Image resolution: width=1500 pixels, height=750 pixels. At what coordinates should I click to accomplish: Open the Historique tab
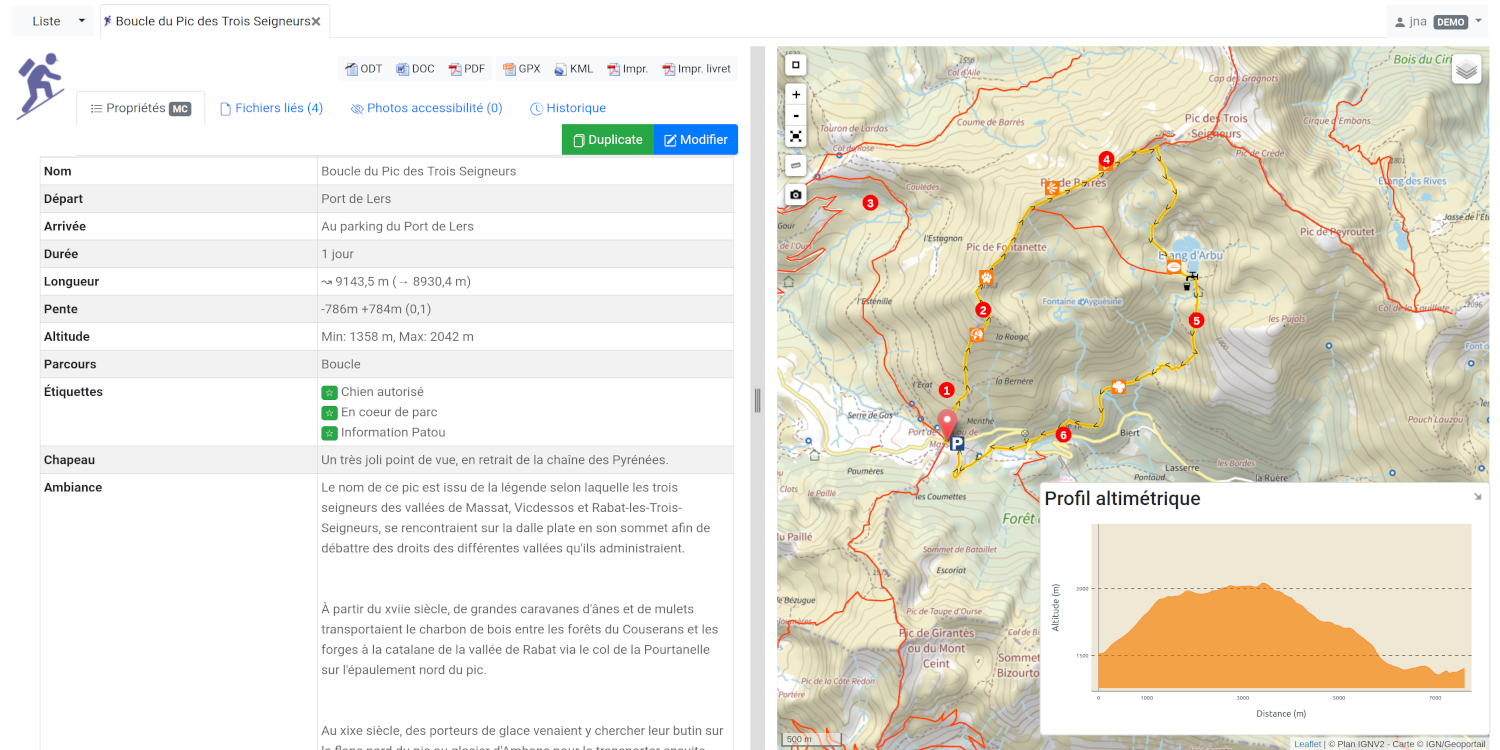[568, 108]
